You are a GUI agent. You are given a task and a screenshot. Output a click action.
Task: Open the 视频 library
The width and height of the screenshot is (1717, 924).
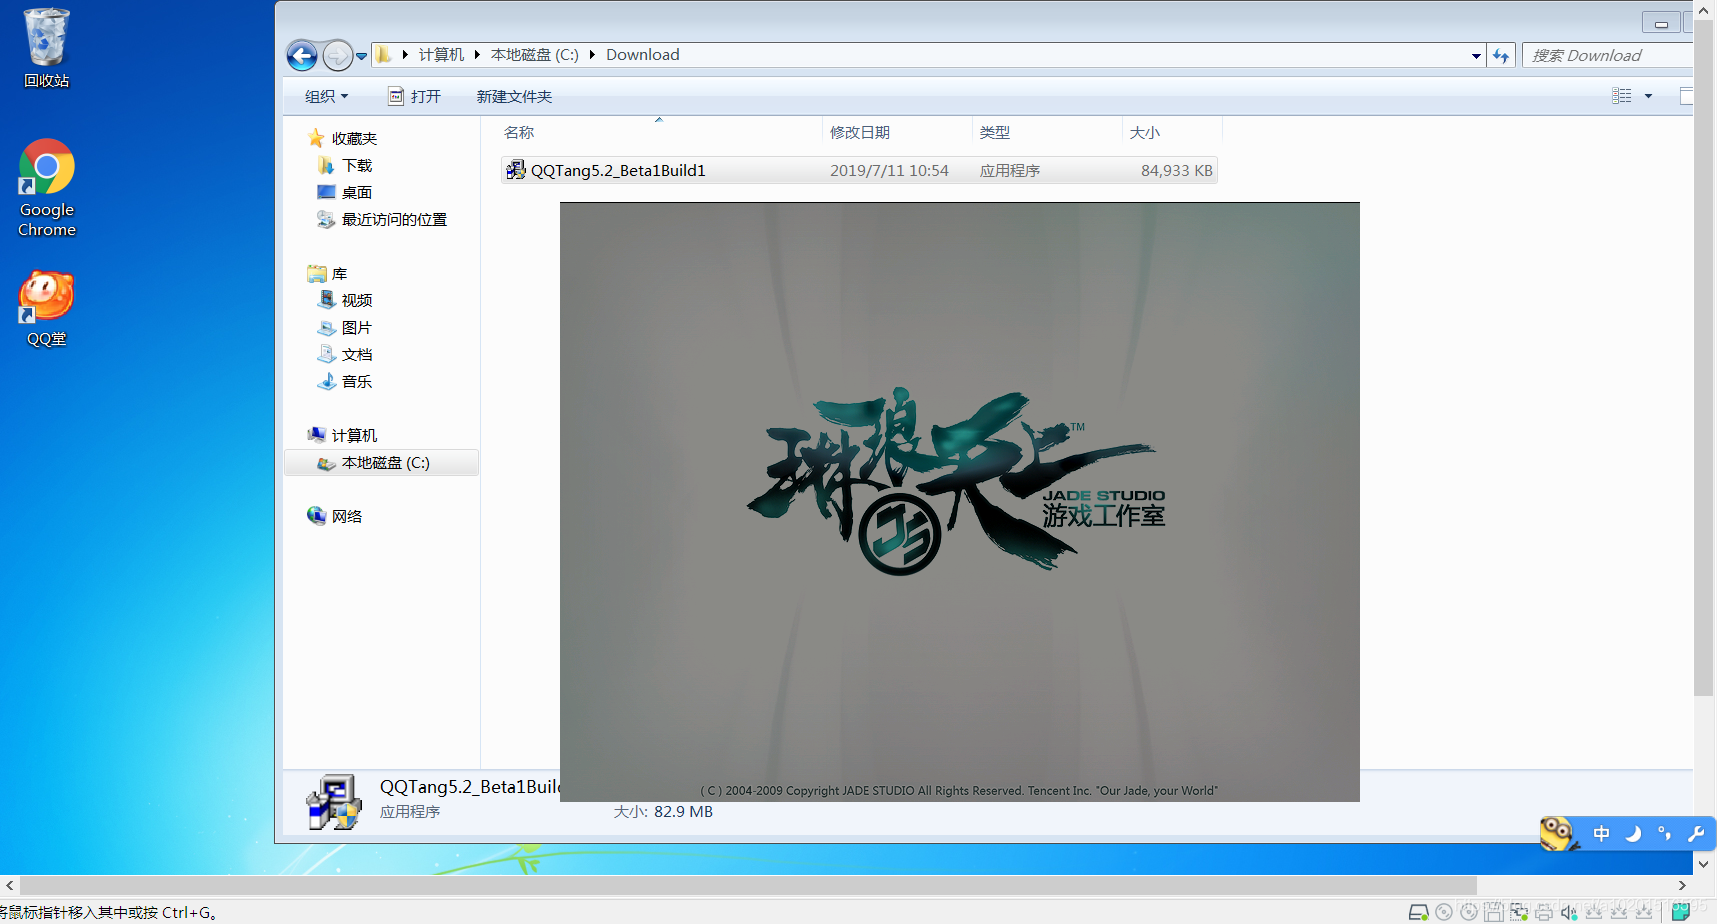(x=356, y=300)
